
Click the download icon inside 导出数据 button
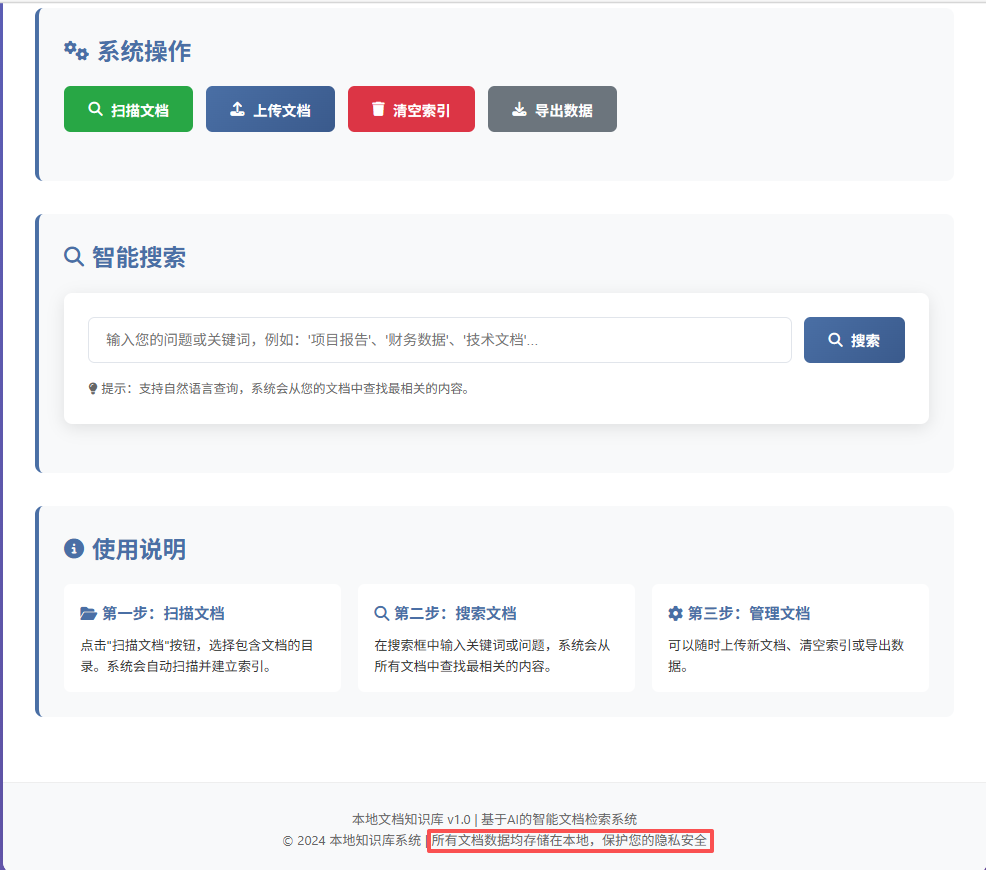pos(521,108)
